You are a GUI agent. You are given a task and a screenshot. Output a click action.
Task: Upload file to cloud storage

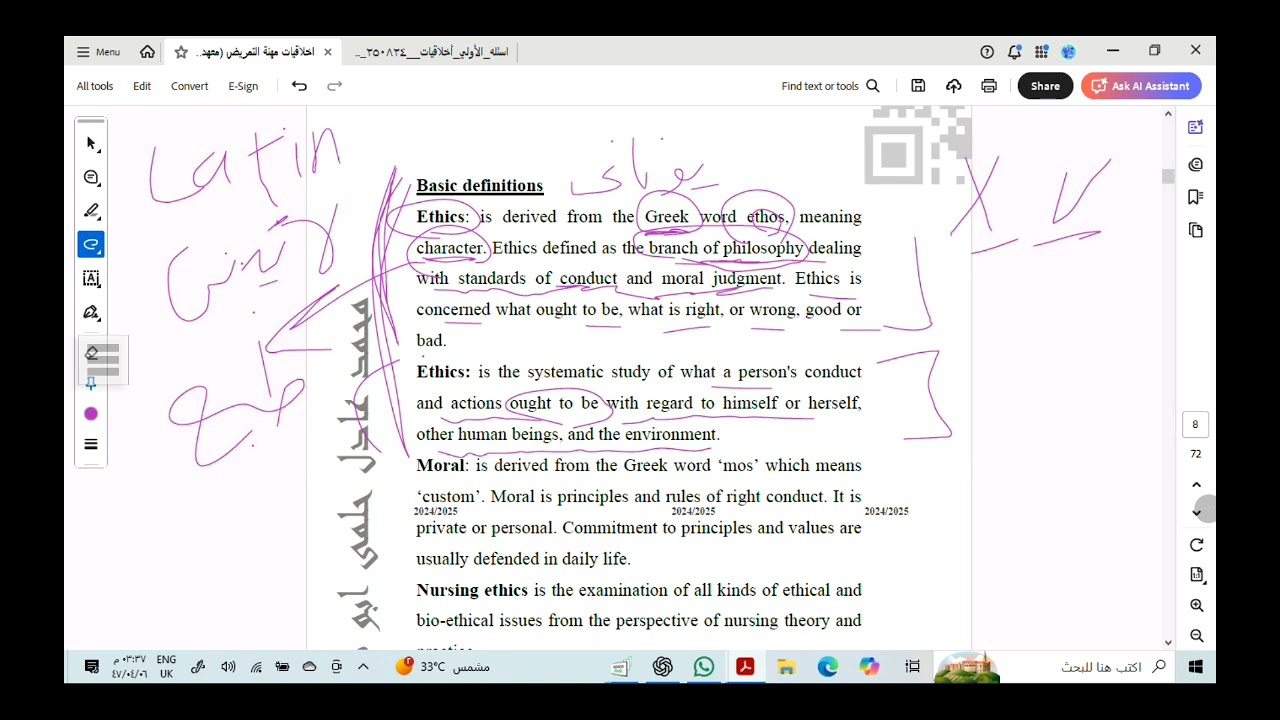[953, 86]
